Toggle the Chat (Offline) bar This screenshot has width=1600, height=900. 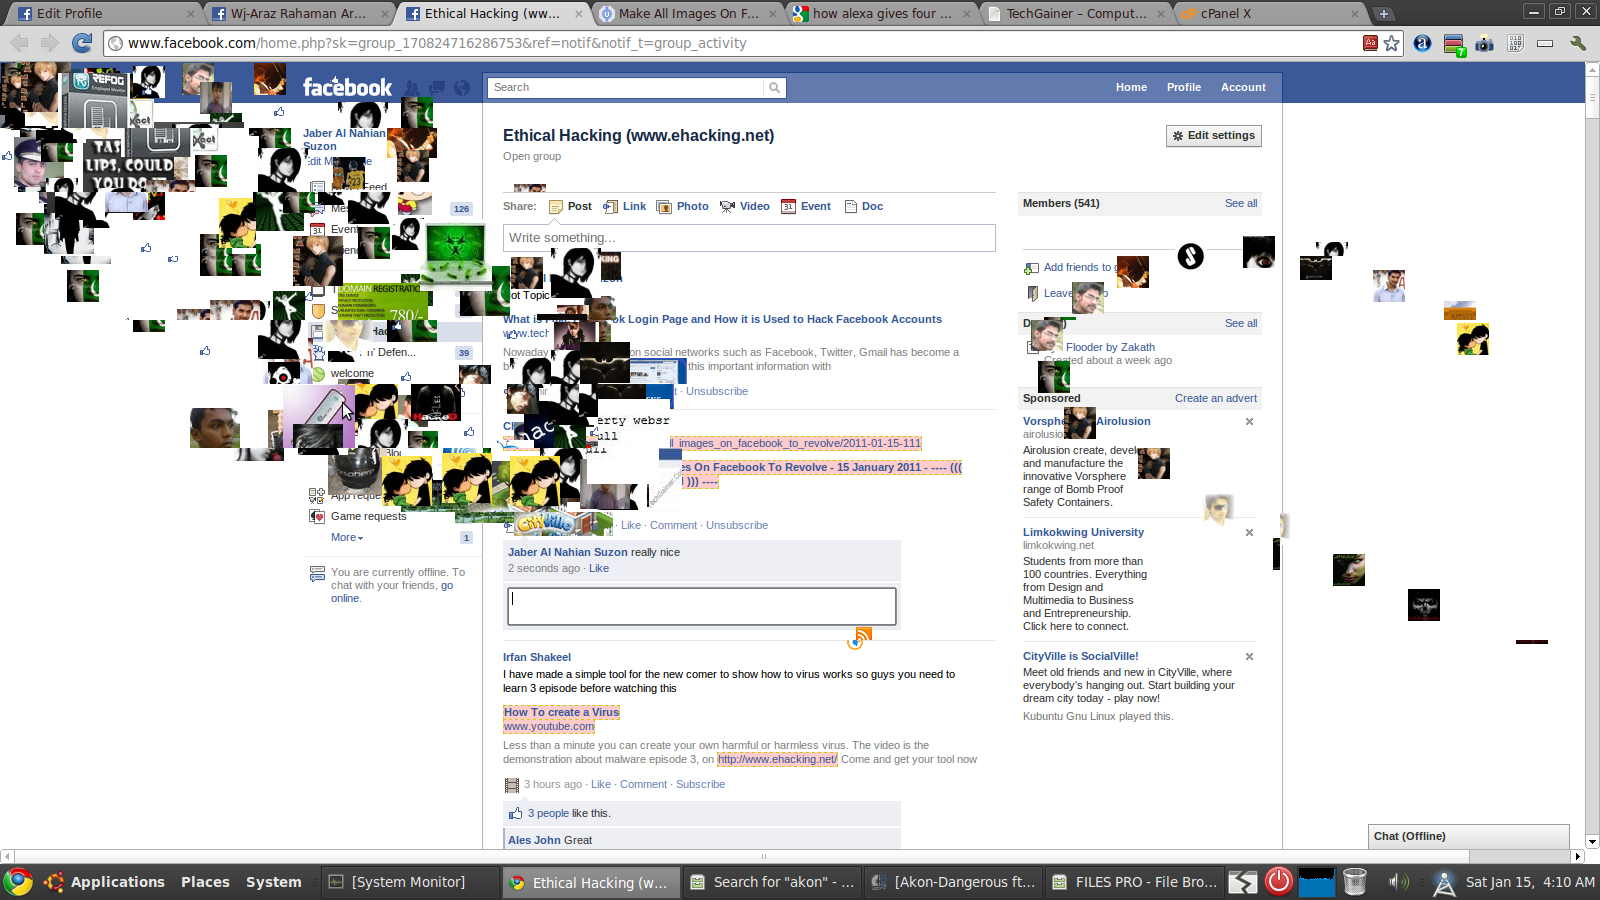coord(1467,836)
